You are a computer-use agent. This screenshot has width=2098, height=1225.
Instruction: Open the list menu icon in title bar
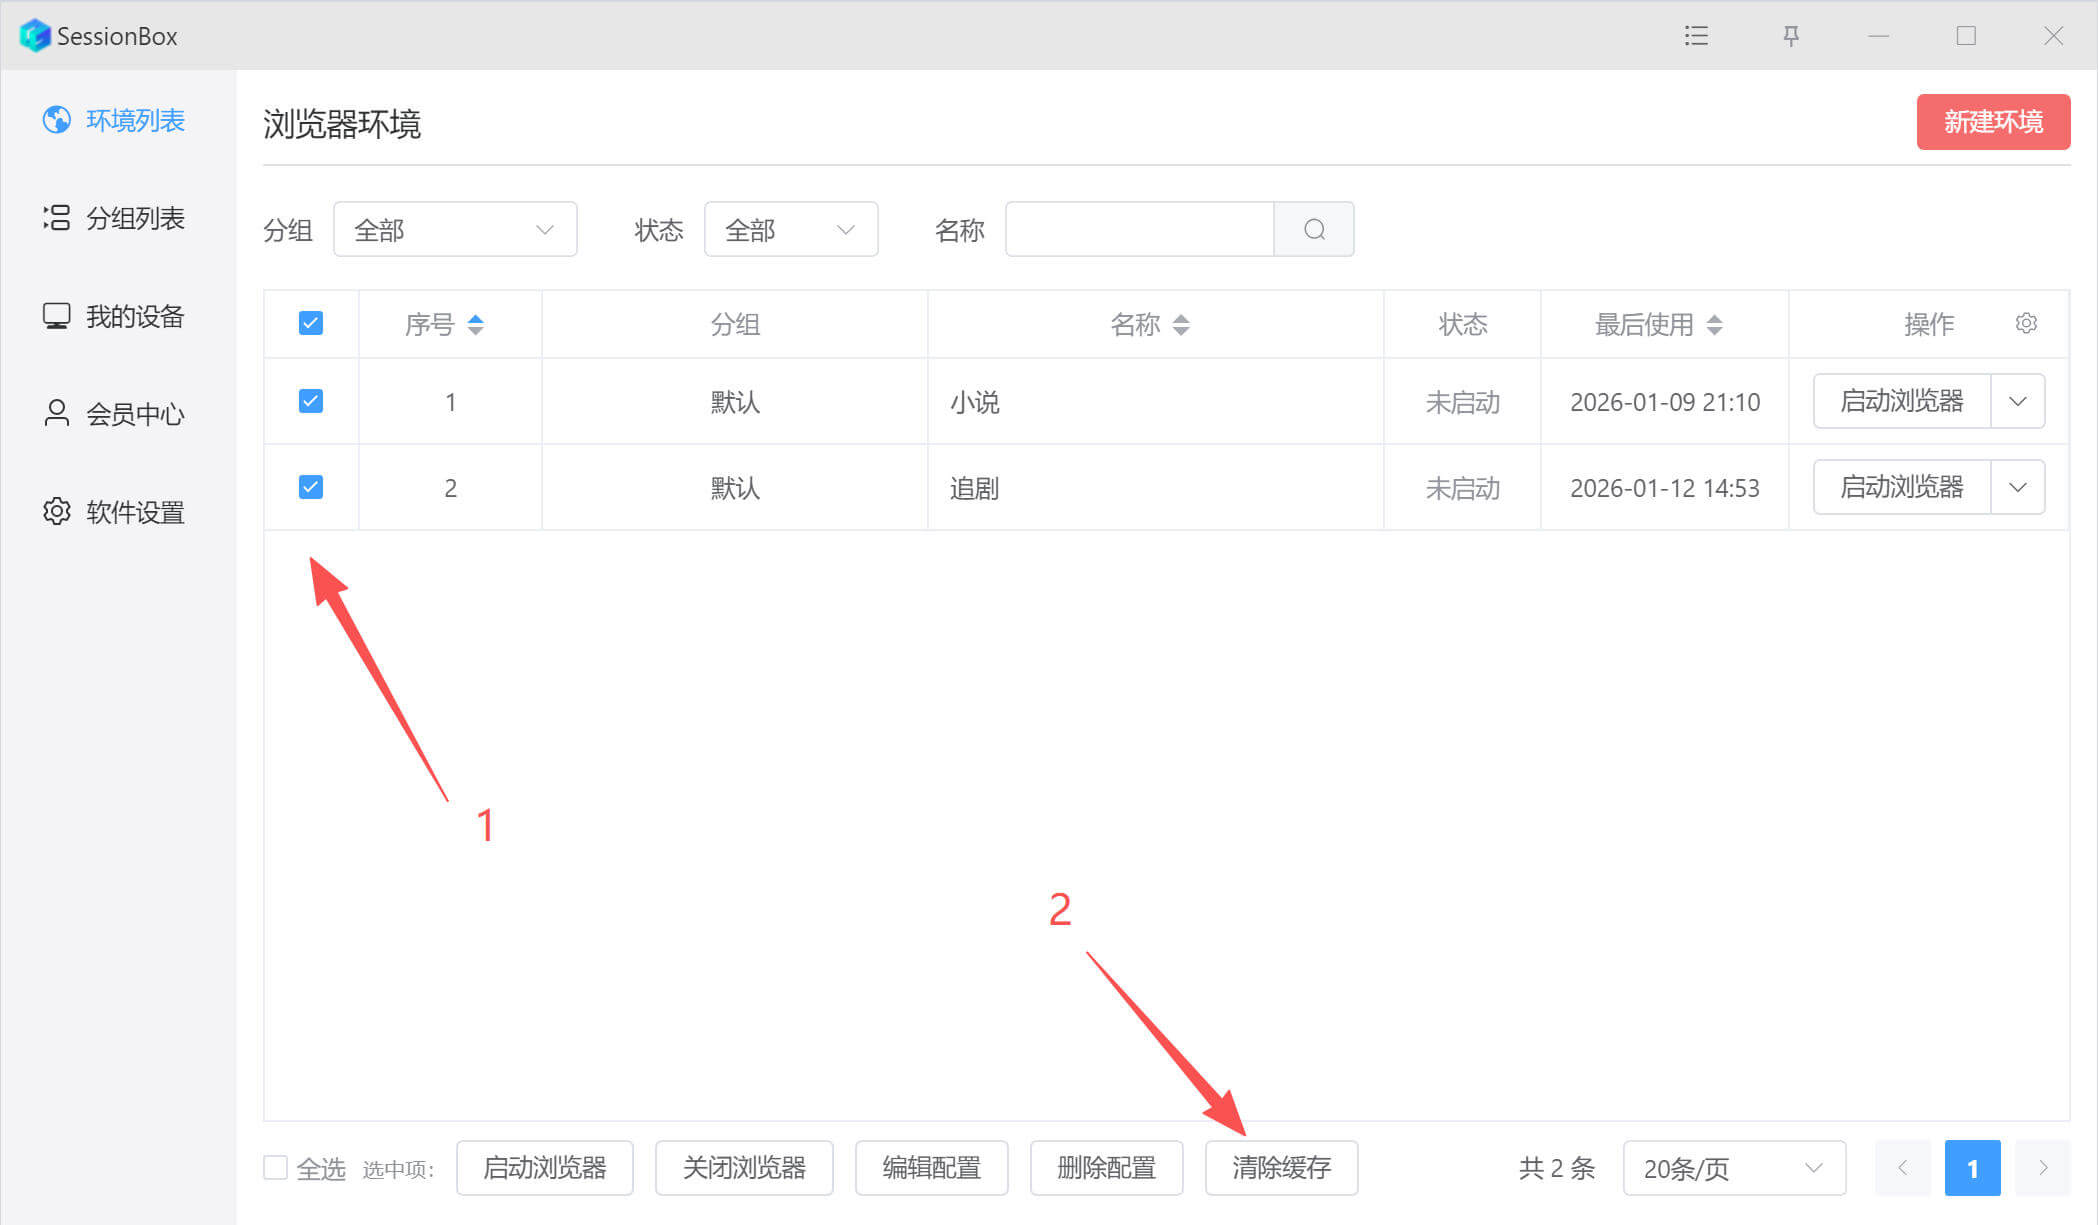point(1696,36)
